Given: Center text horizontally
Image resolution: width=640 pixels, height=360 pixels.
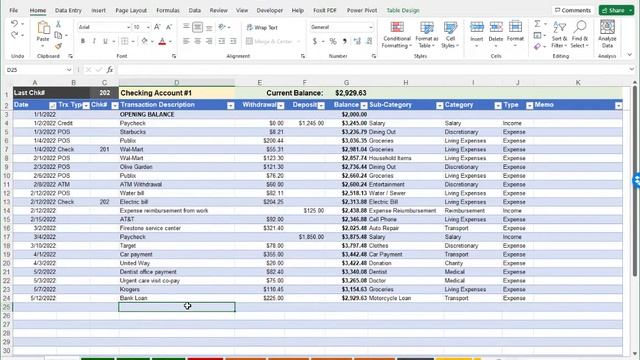Looking at the screenshot, I should tap(198, 41).
